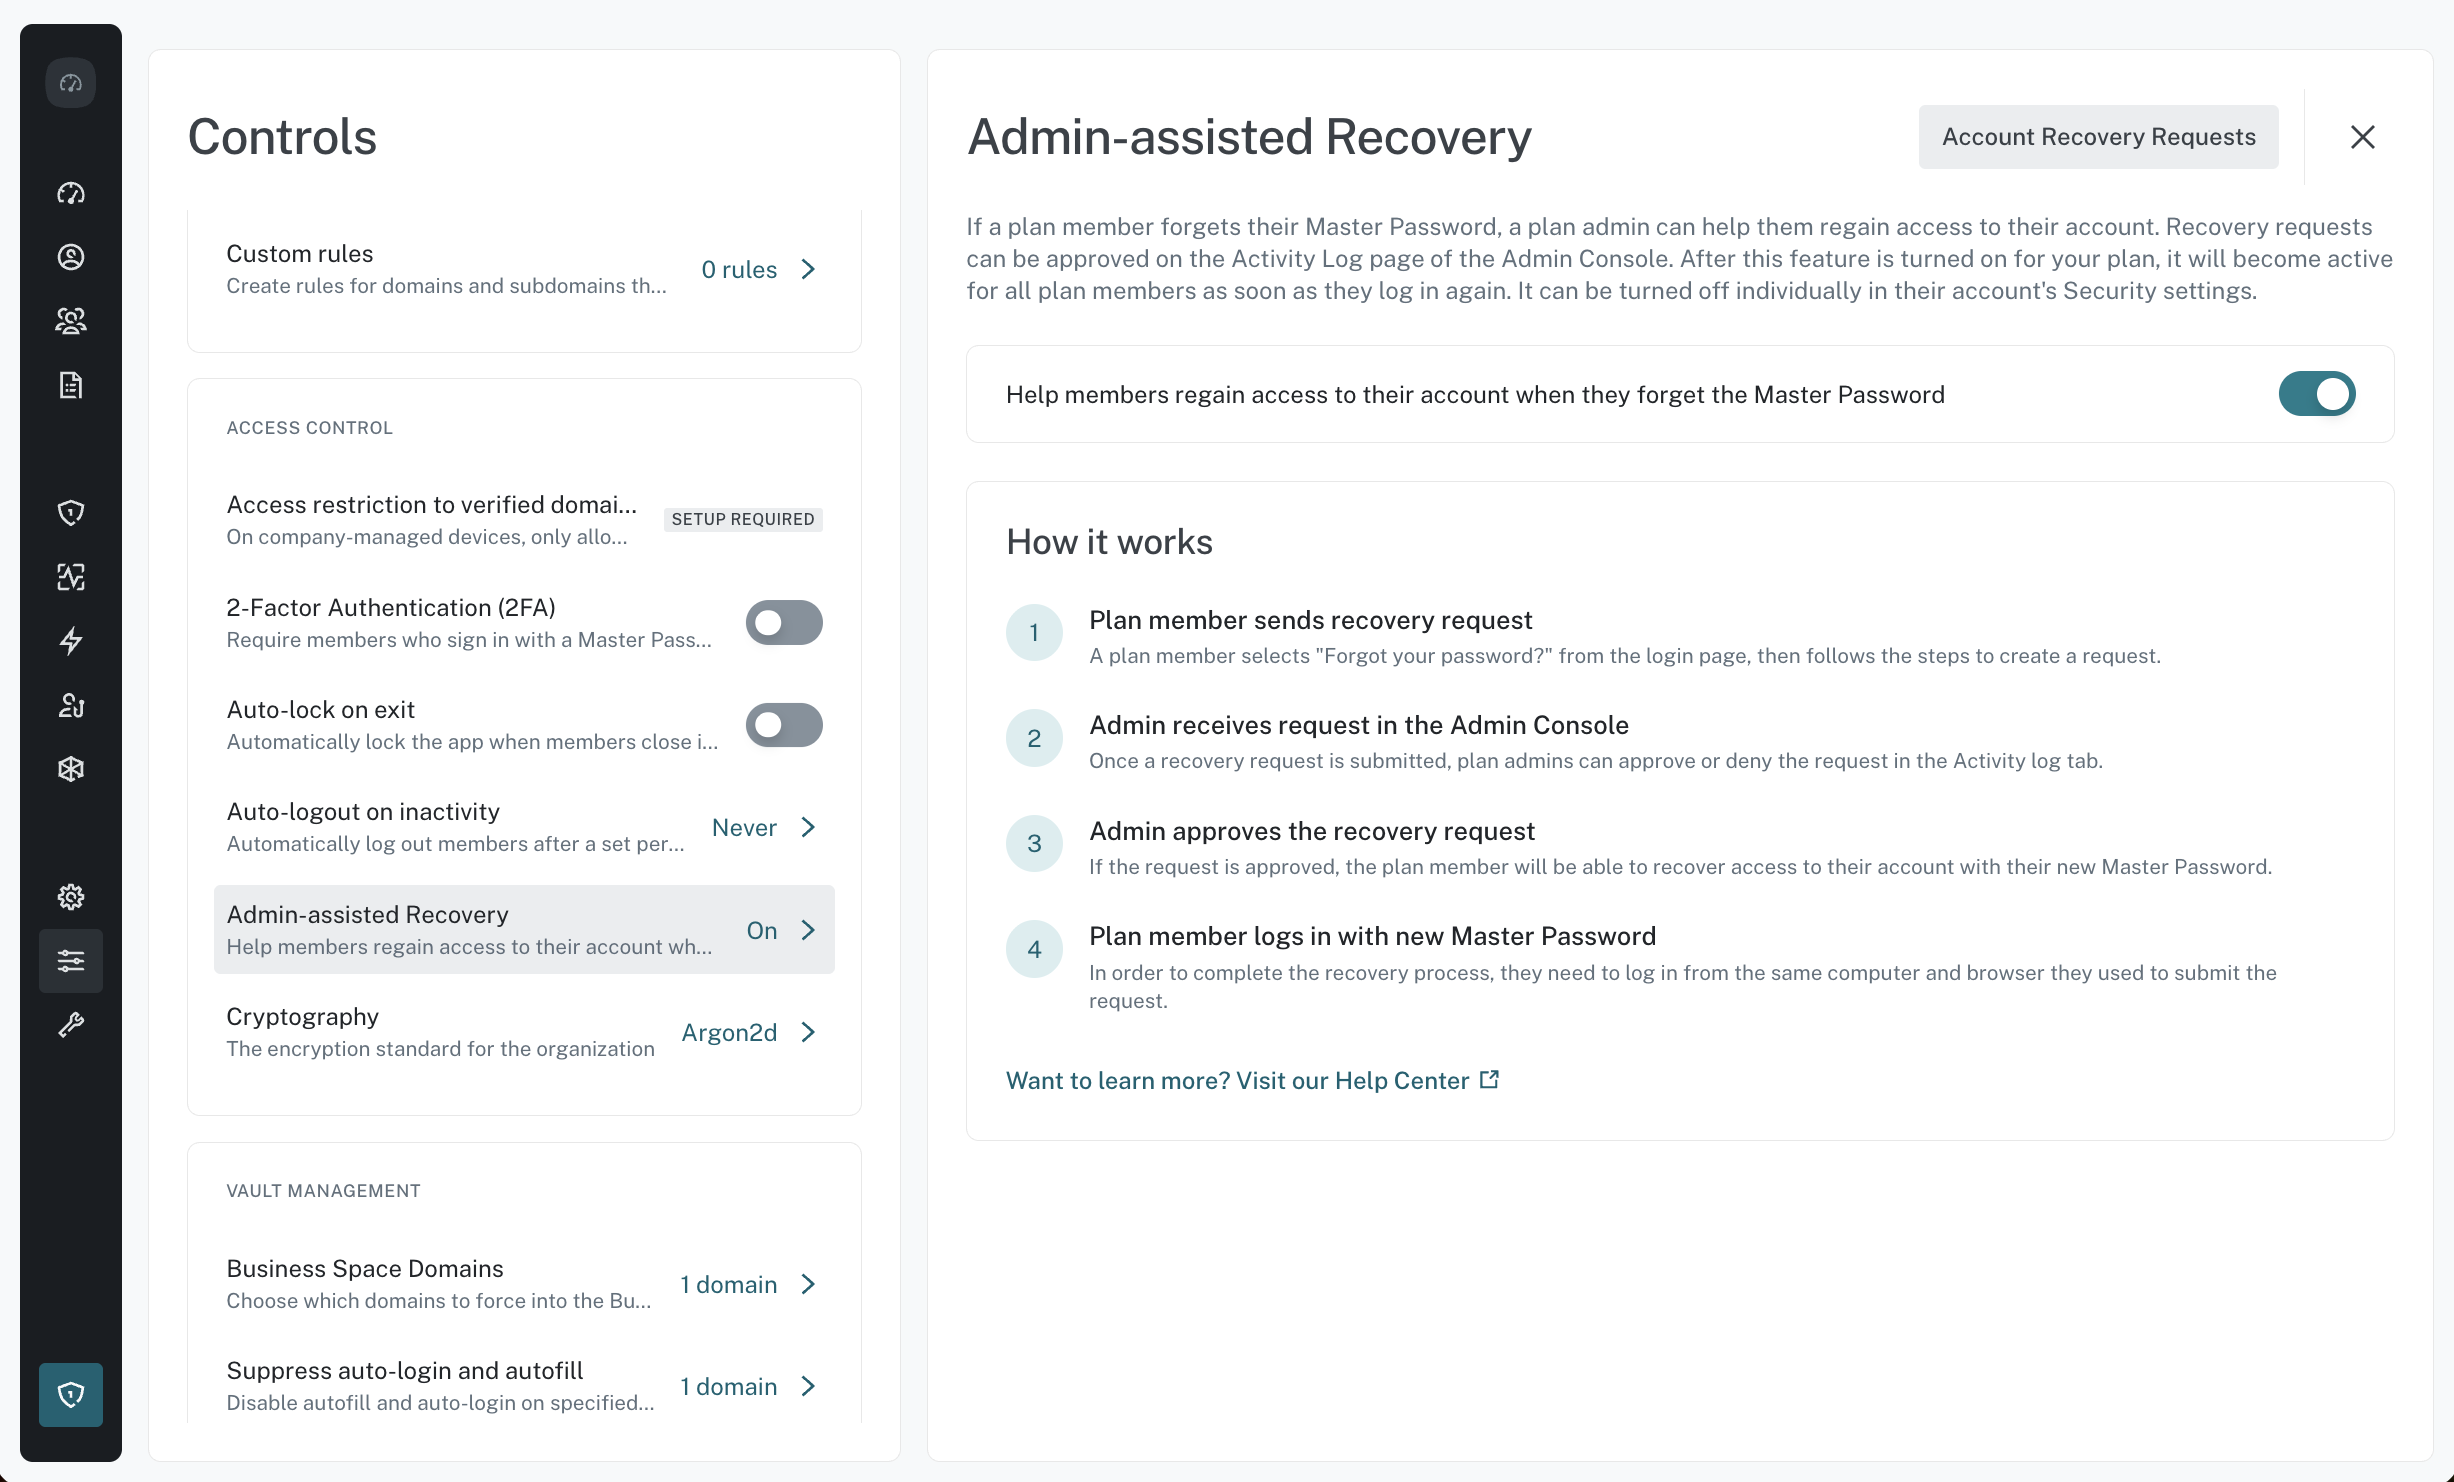Open the user route icon in sidebar

pos(70,705)
